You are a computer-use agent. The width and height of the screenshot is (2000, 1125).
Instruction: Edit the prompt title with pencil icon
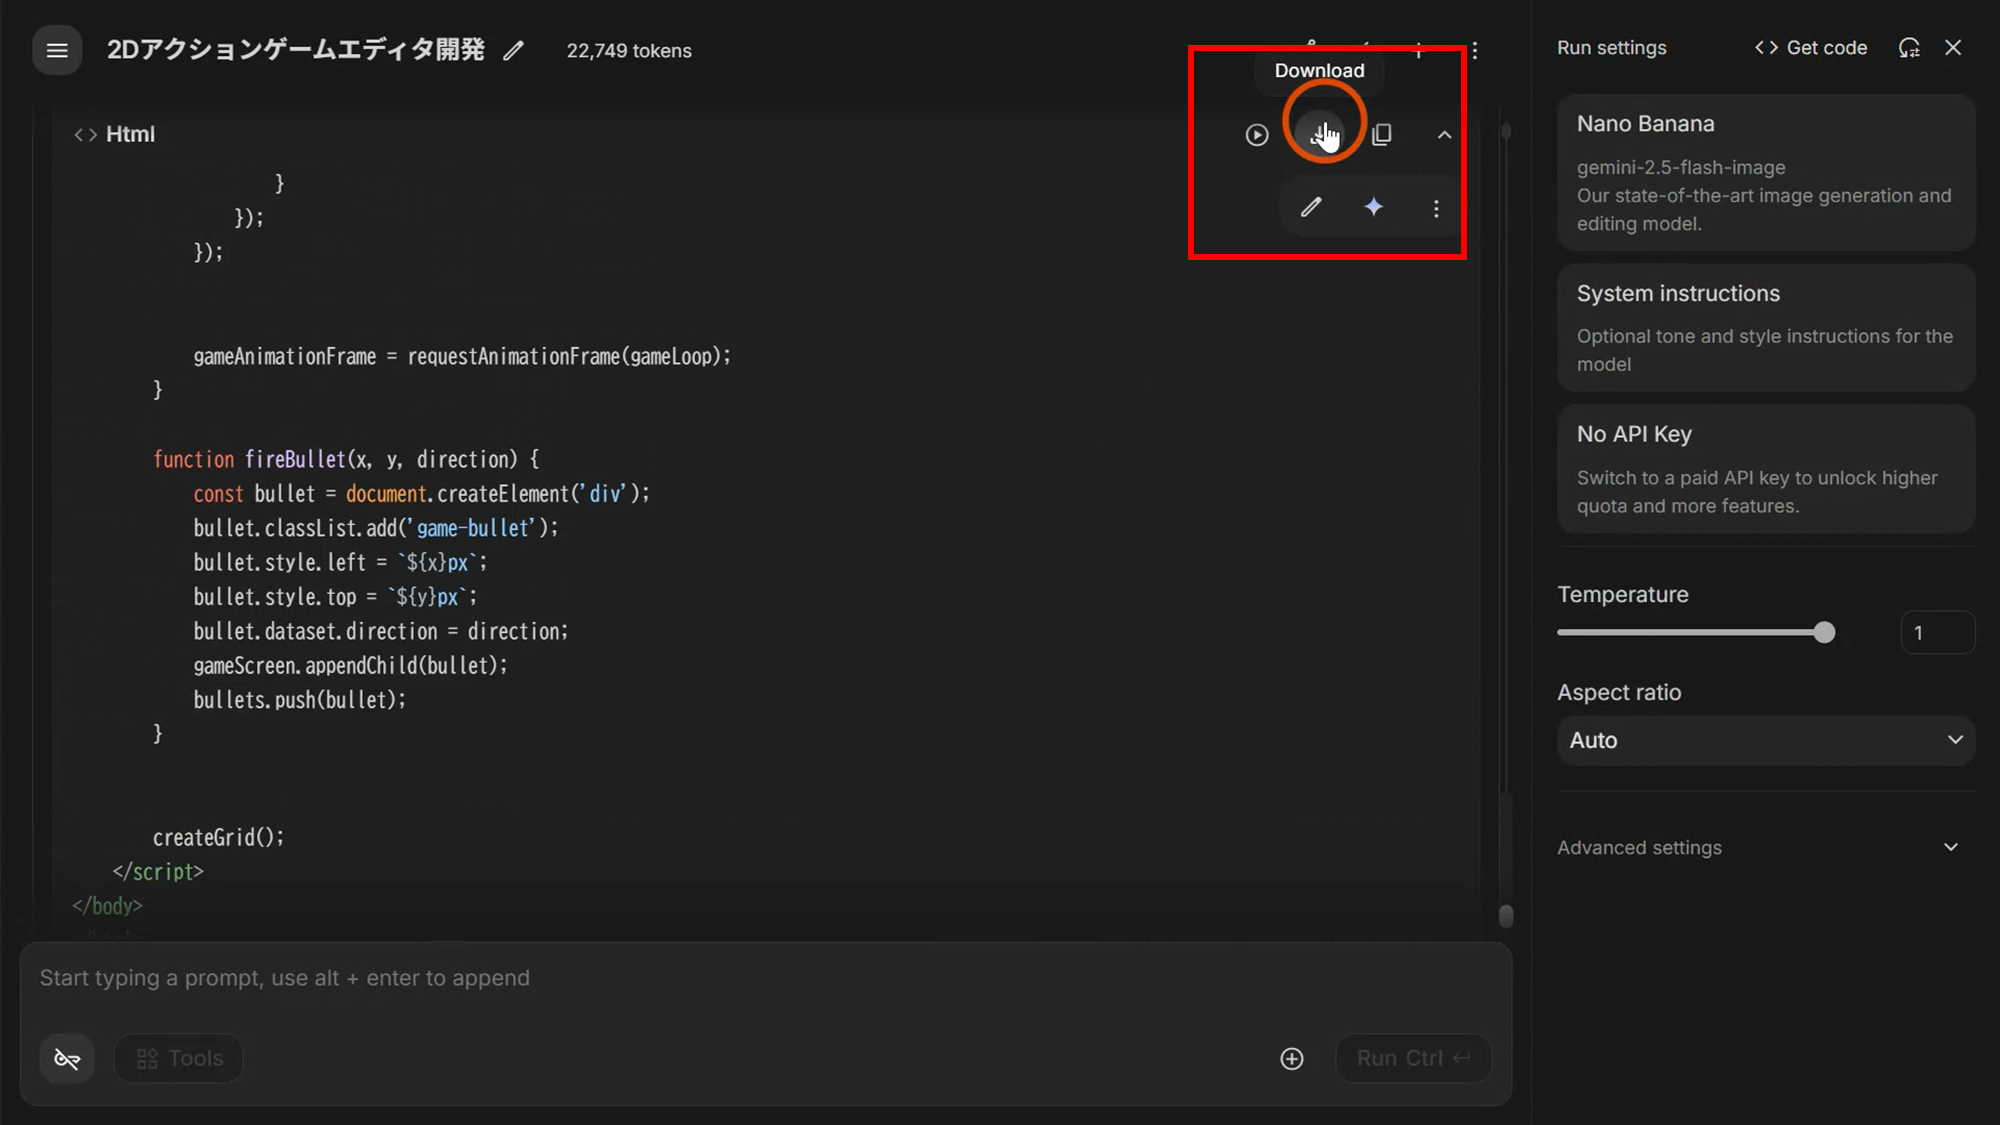(513, 50)
